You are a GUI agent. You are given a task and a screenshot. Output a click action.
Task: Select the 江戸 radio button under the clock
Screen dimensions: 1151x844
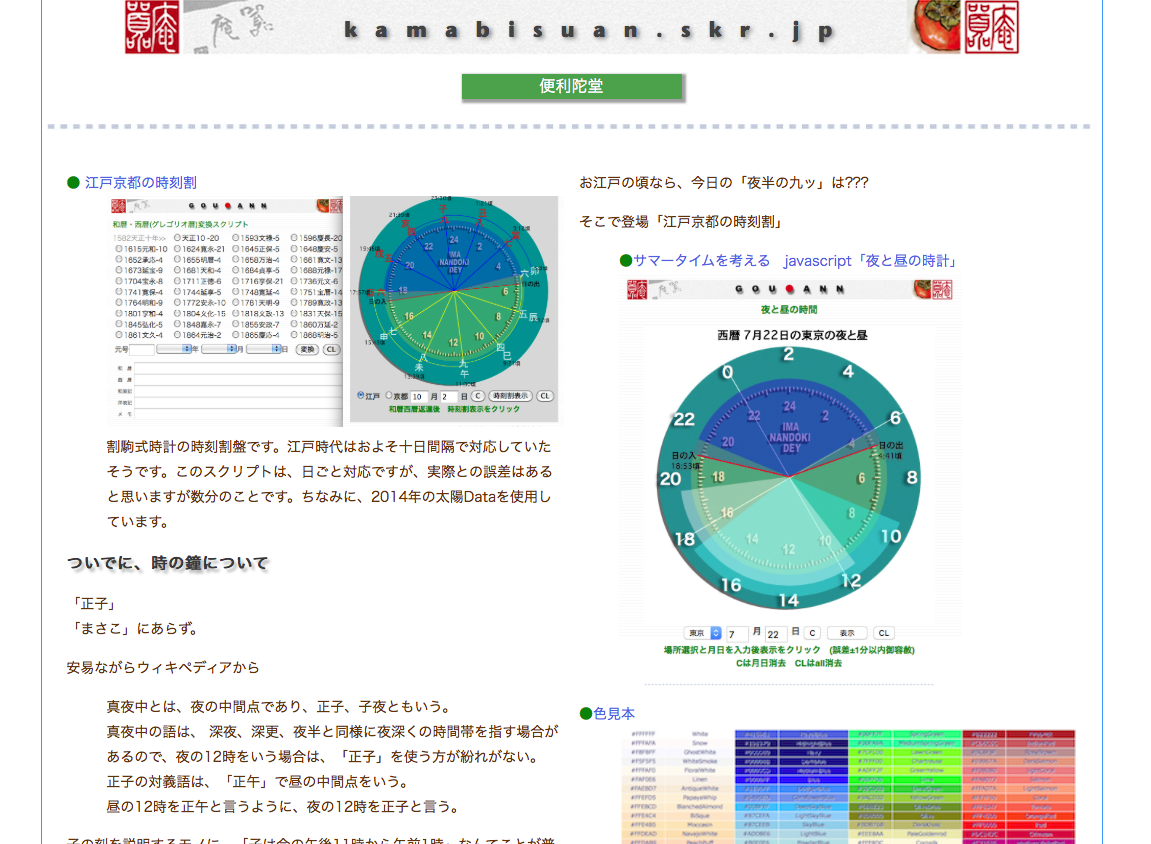pos(361,396)
